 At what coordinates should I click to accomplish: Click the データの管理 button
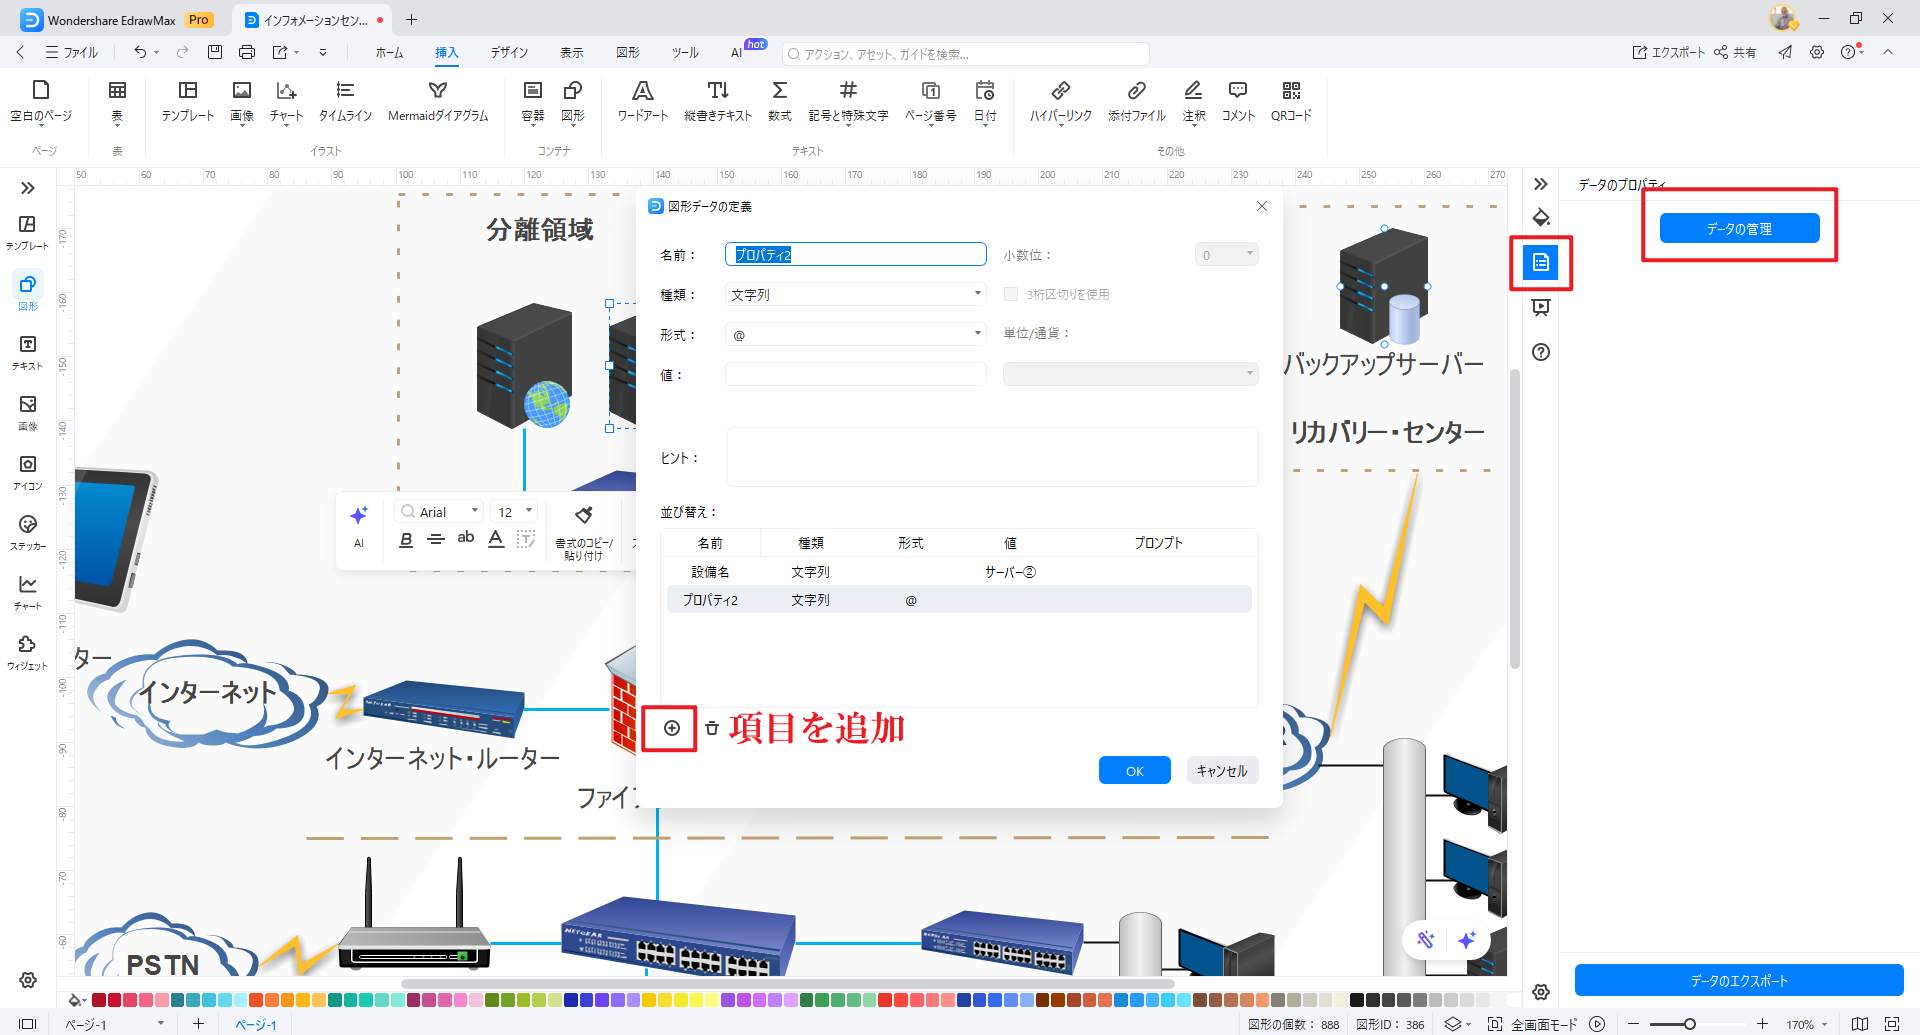click(1739, 229)
